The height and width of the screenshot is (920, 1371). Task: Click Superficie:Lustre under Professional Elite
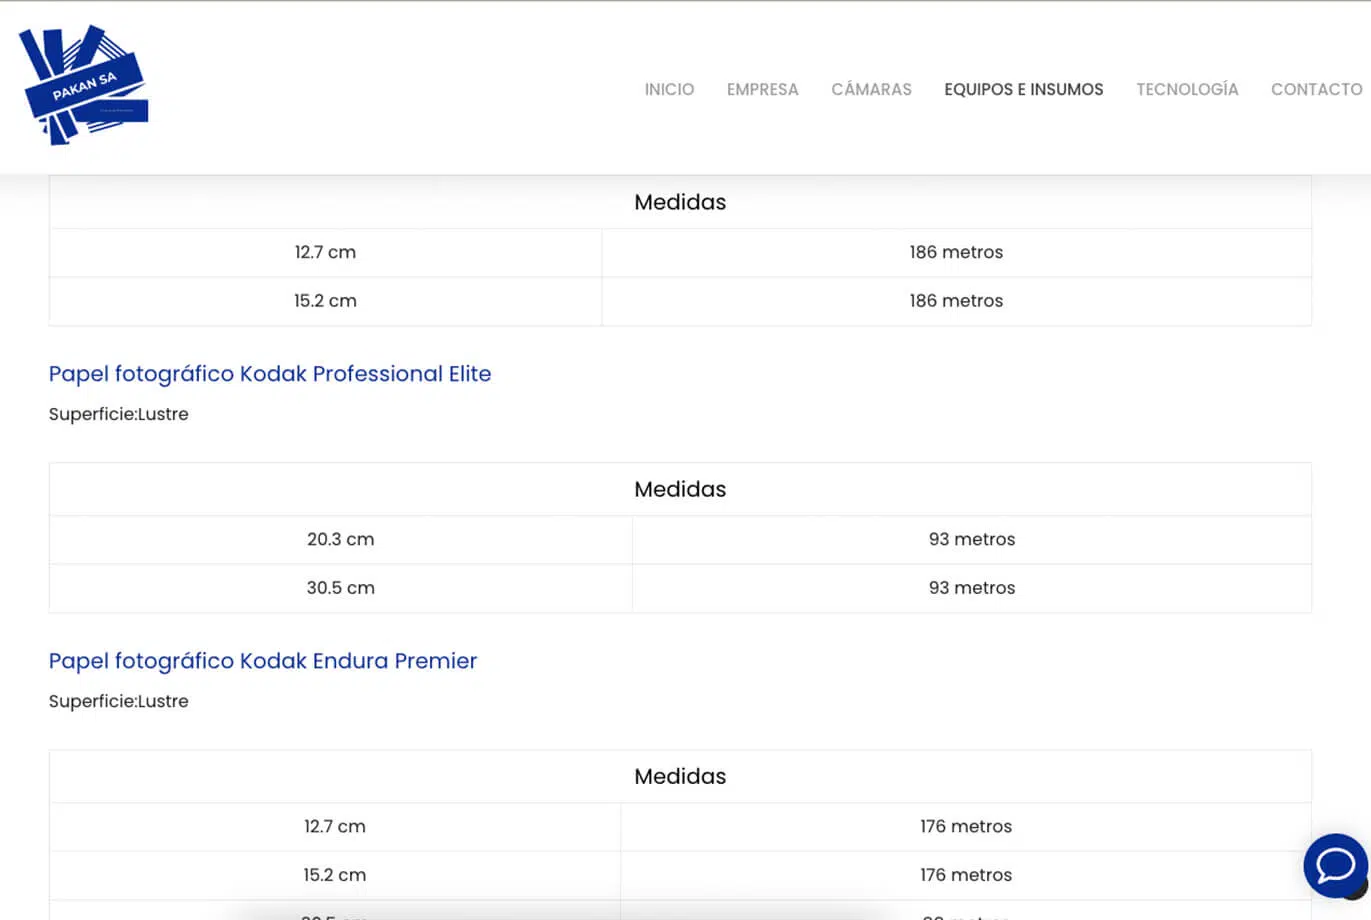119,414
